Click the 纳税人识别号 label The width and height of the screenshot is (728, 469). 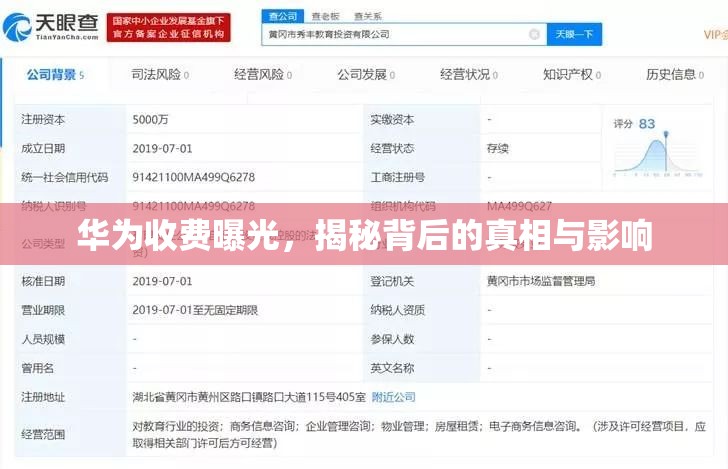[54, 206]
